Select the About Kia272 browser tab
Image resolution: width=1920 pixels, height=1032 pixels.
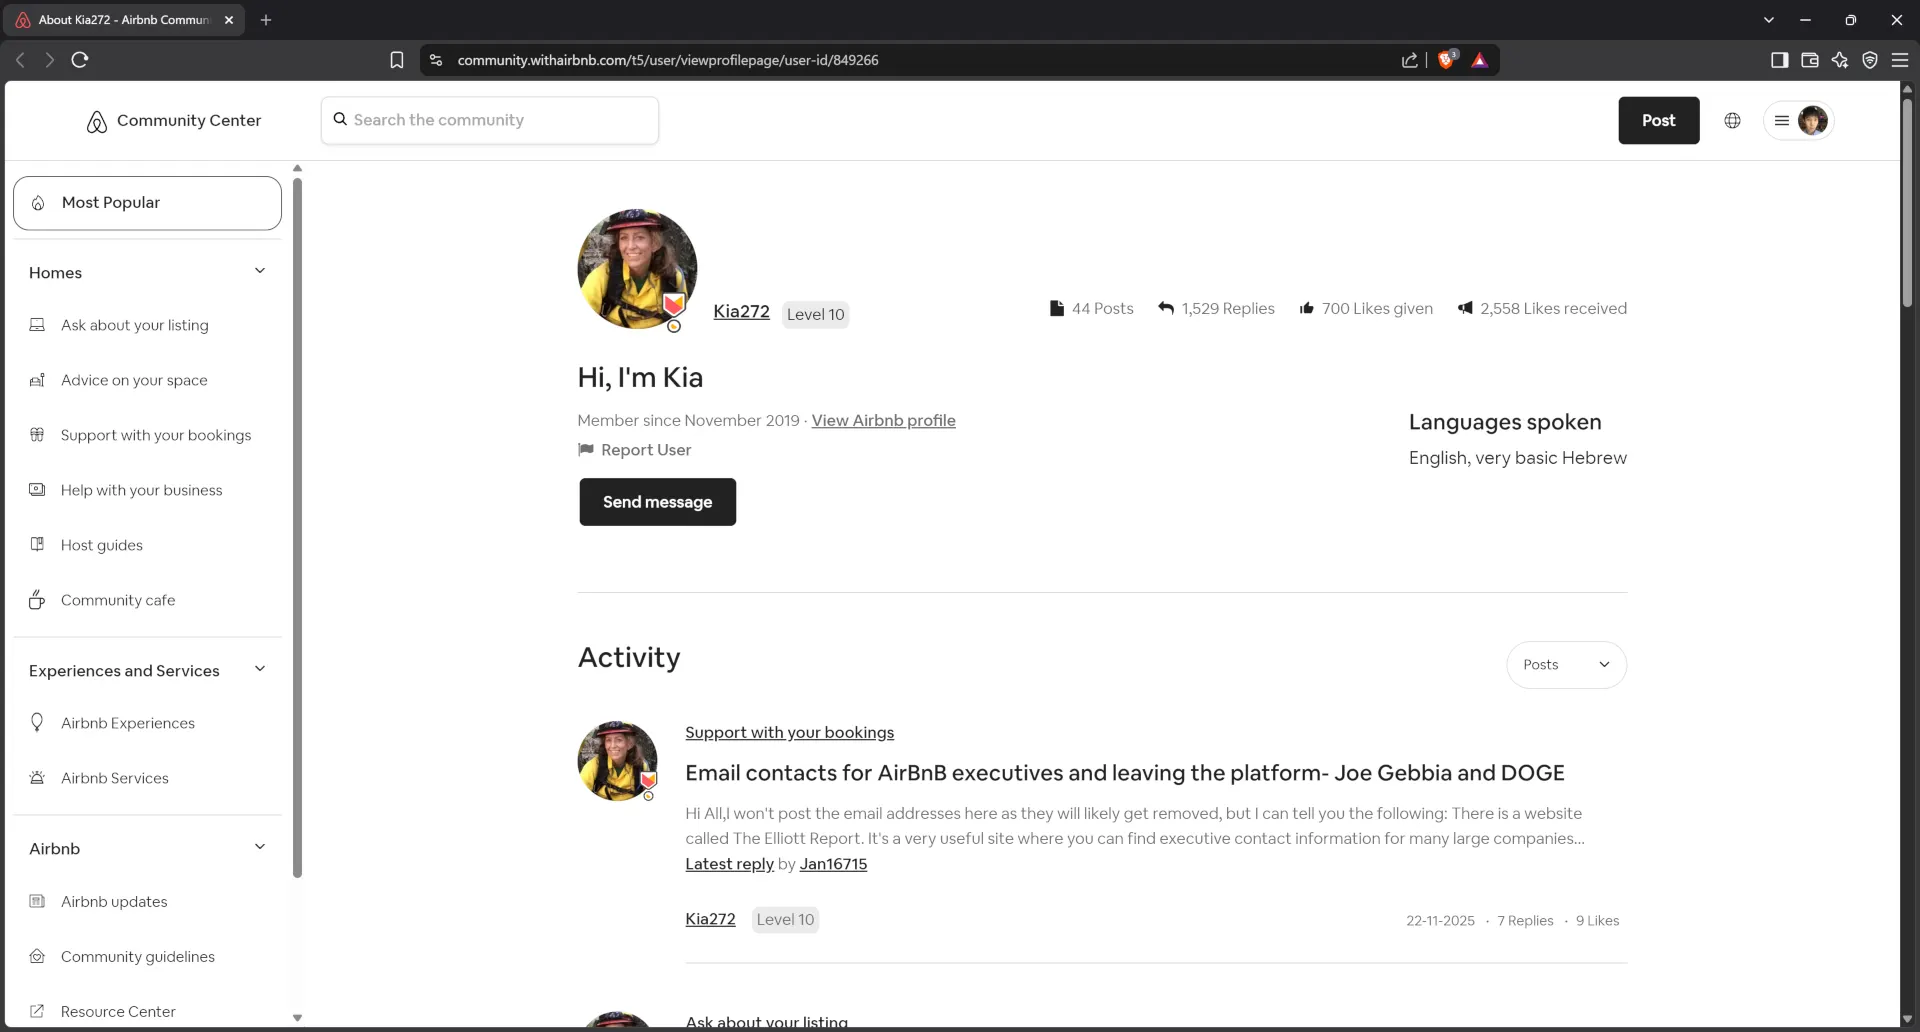pos(124,20)
